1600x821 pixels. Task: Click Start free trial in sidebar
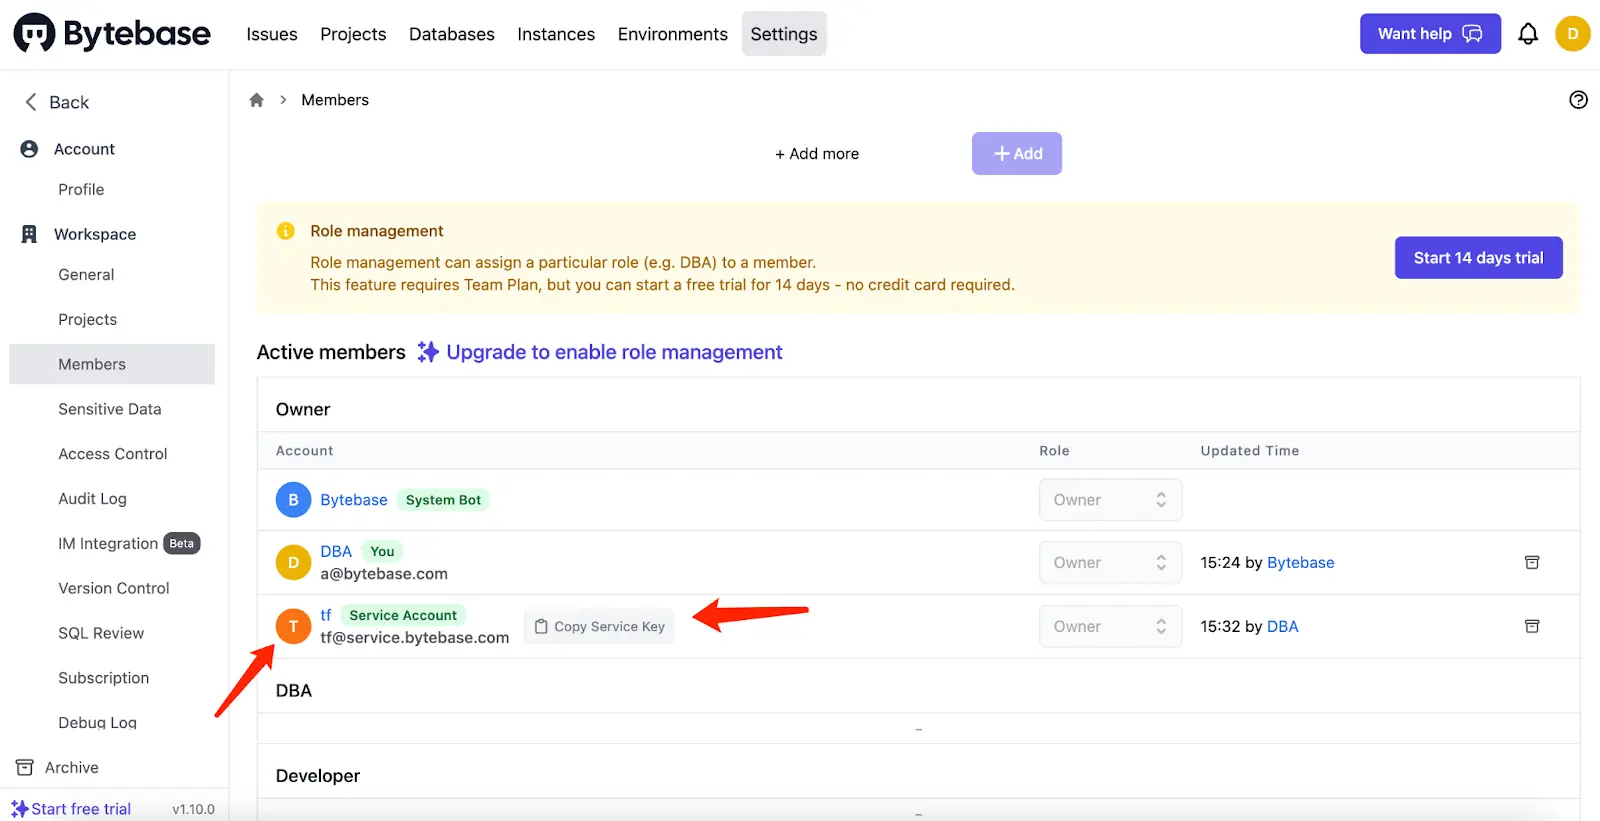tap(81, 809)
